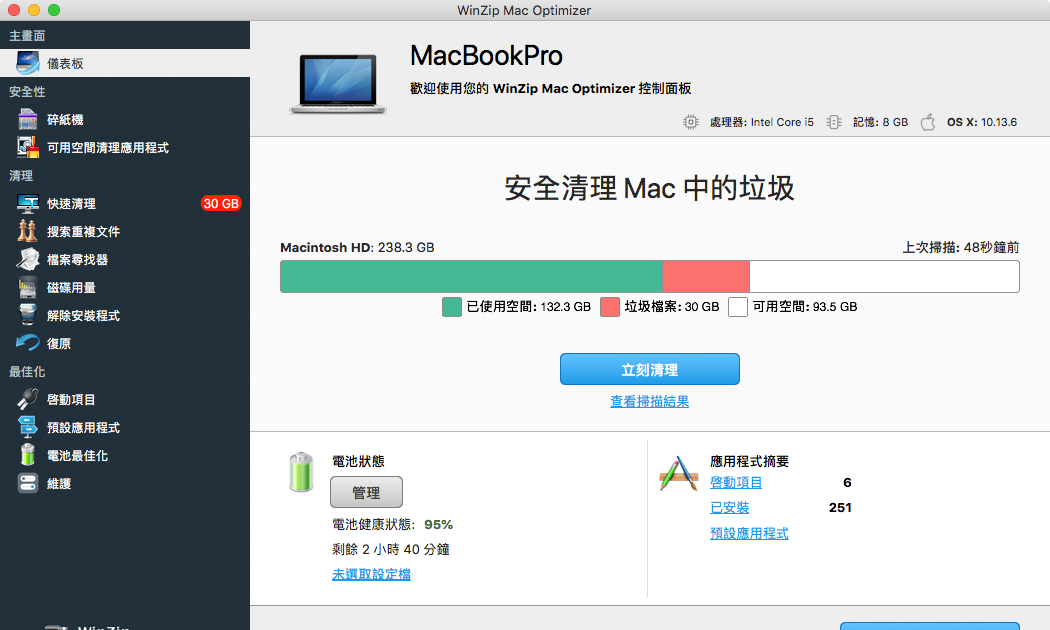The image size is (1050, 630).
Task: Click the 處理器: Intel Core i5 text
Action: (762, 122)
